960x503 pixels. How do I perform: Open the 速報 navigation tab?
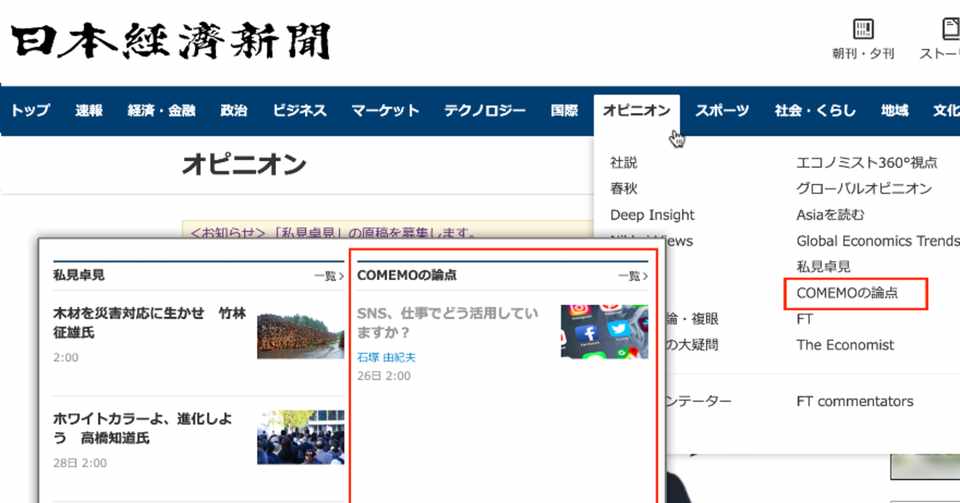click(89, 111)
